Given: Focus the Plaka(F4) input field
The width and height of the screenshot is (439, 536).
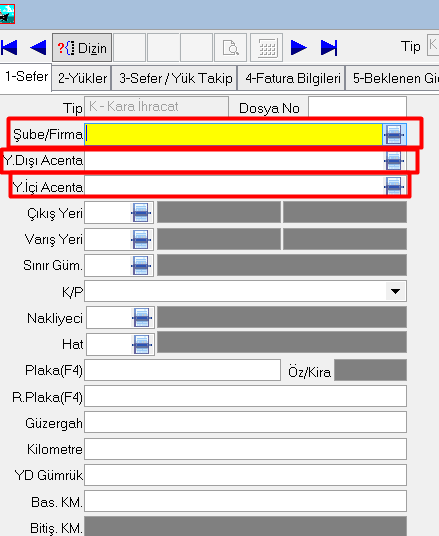Looking at the screenshot, I should tap(183, 370).
